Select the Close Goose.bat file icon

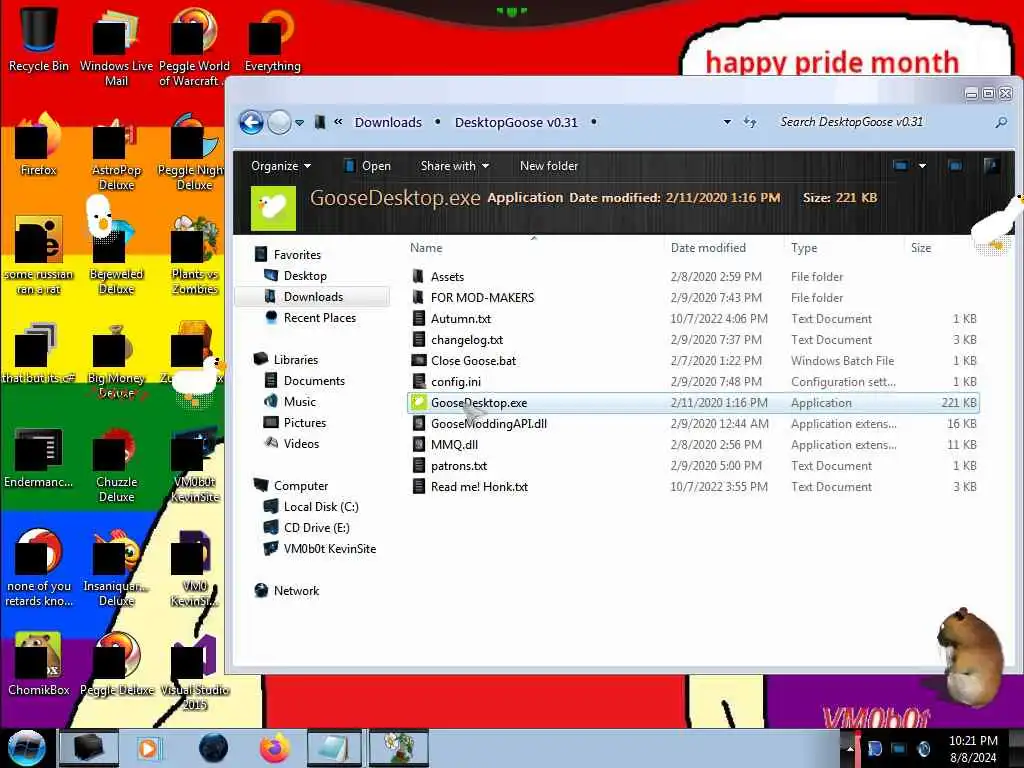point(419,360)
